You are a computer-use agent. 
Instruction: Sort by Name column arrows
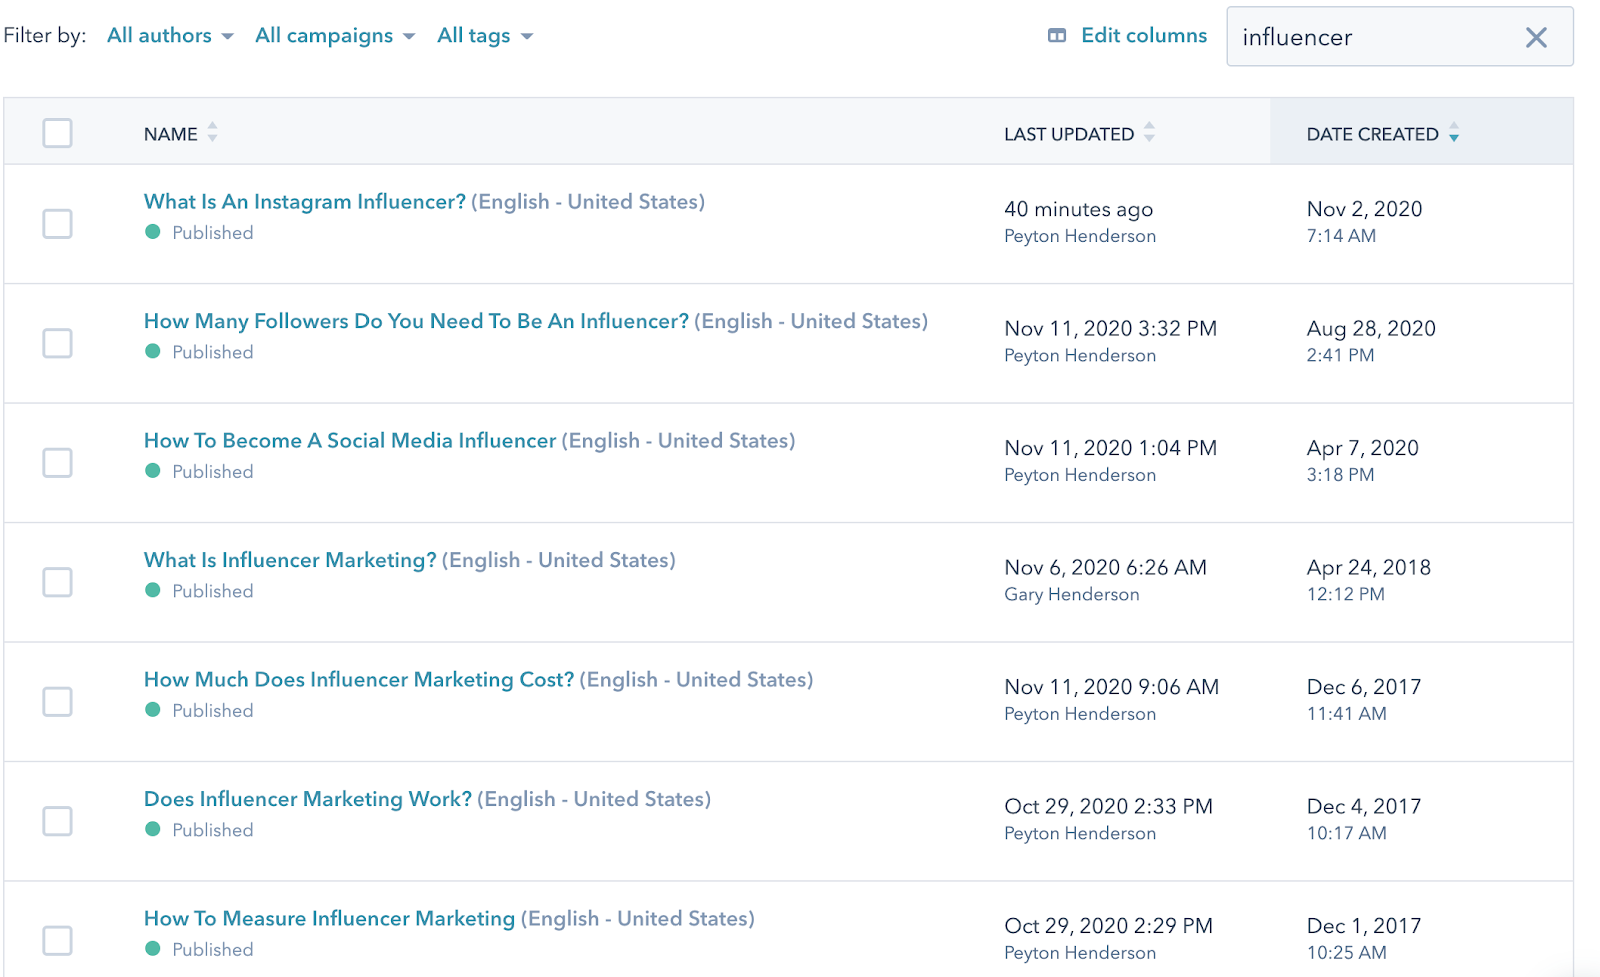[212, 133]
